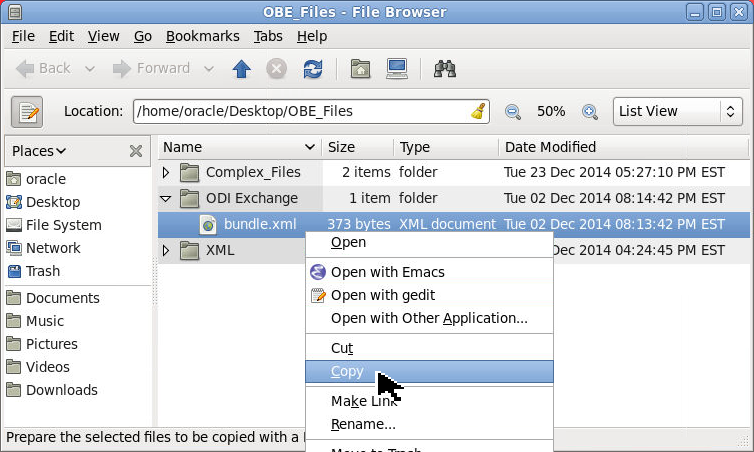The width and height of the screenshot is (754, 452).
Task: Sort by Date Modified column header
Action: coord(624,147)
